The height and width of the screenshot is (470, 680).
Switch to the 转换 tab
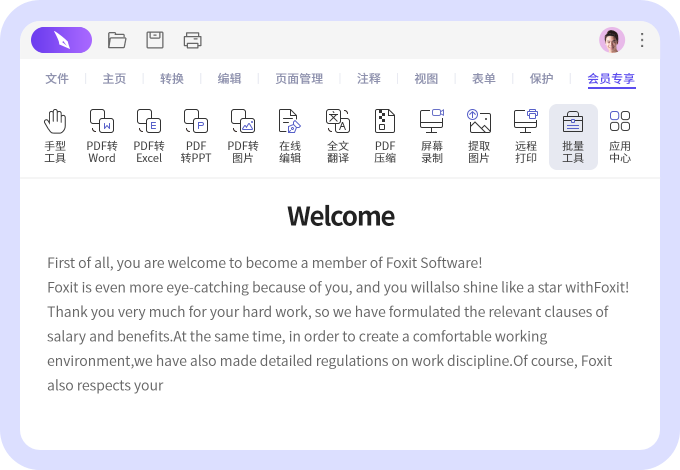172,78
